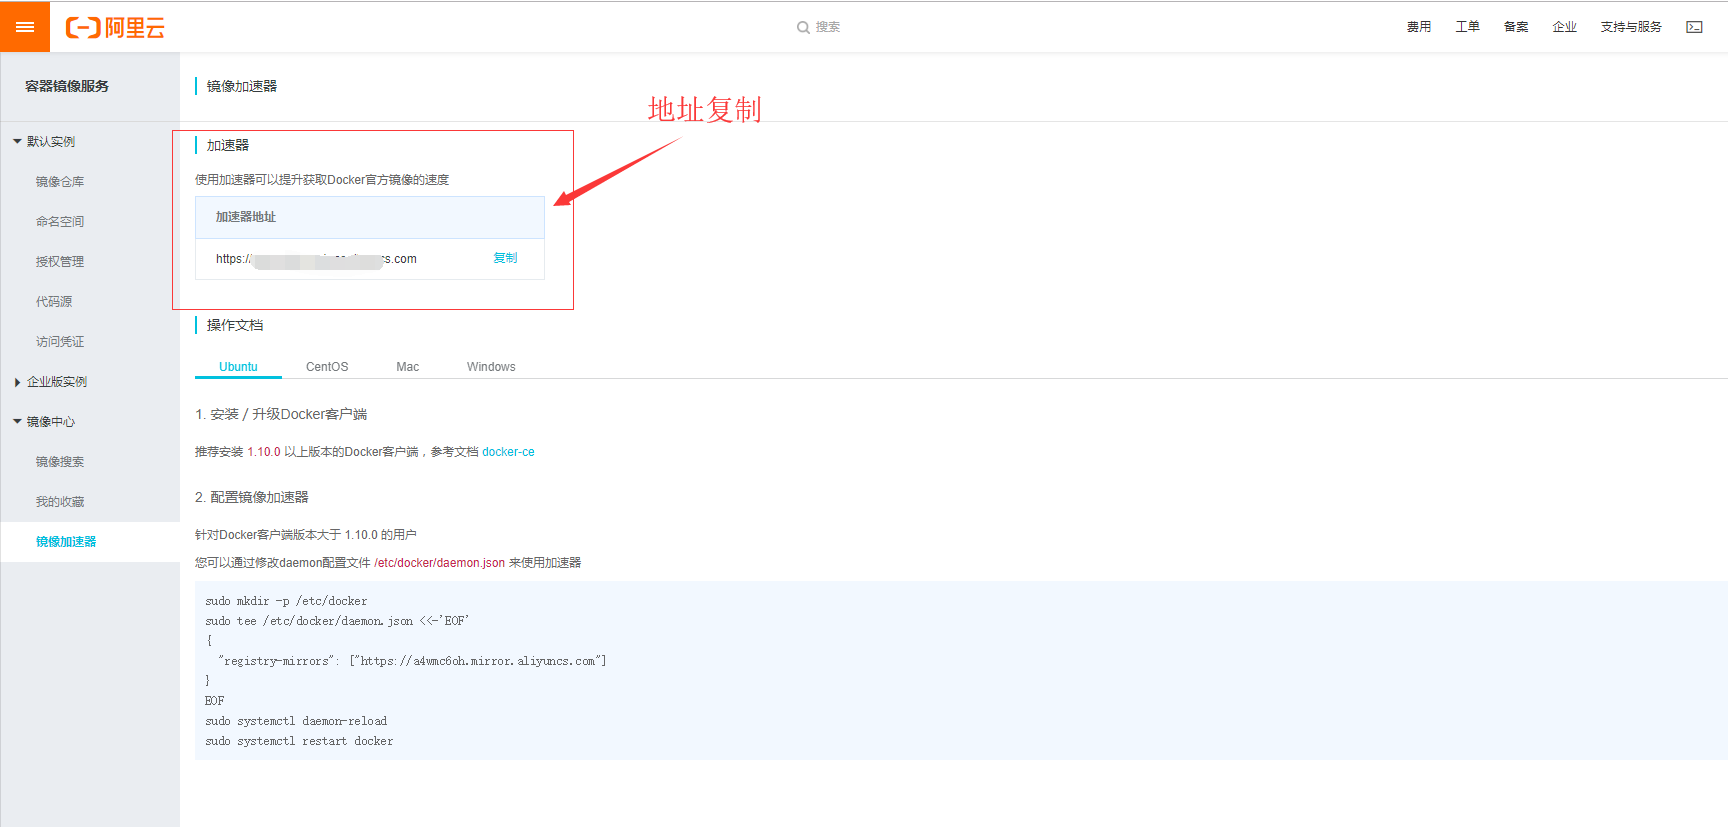Click the 1. 安装 / 升级Docker客户端 heading
Screen dimensions: 1728x827
click(281, 414)
